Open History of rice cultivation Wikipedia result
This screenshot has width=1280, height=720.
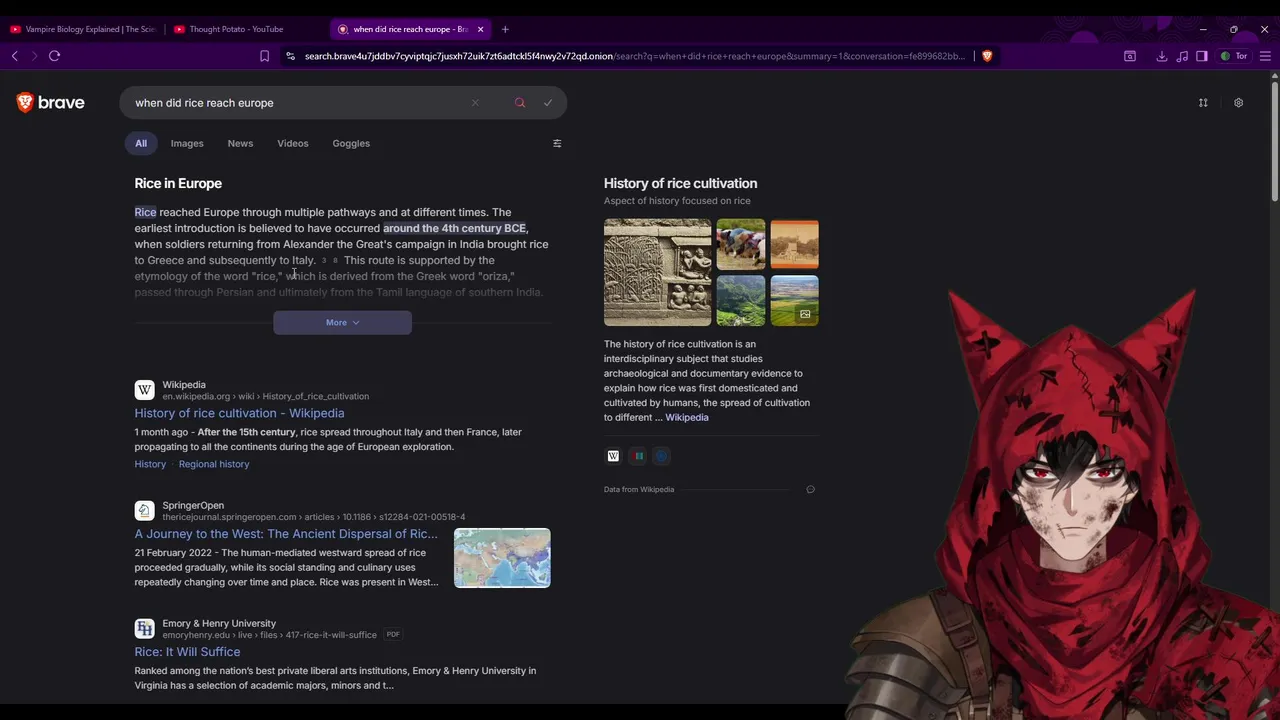240,413
